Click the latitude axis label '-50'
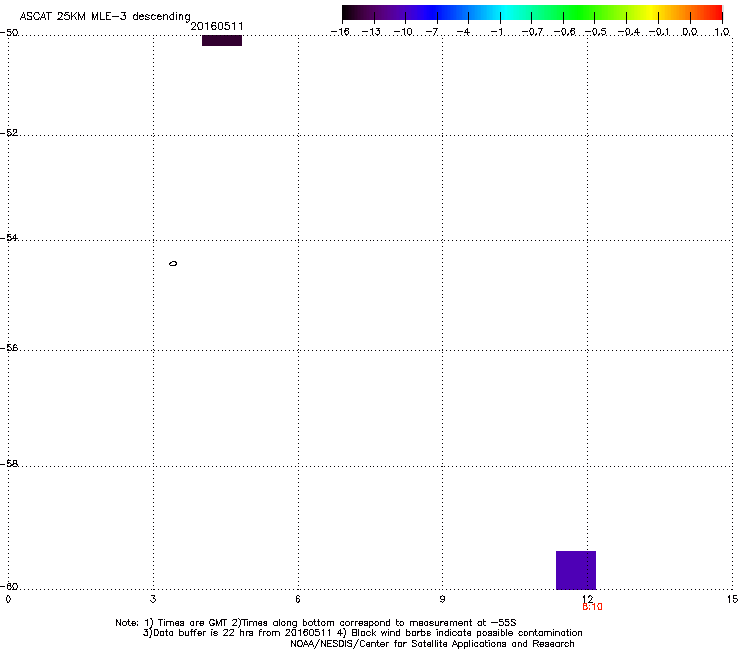Image resolution: width=740 pixels, height=650 pixels. [x=9, y=33]
